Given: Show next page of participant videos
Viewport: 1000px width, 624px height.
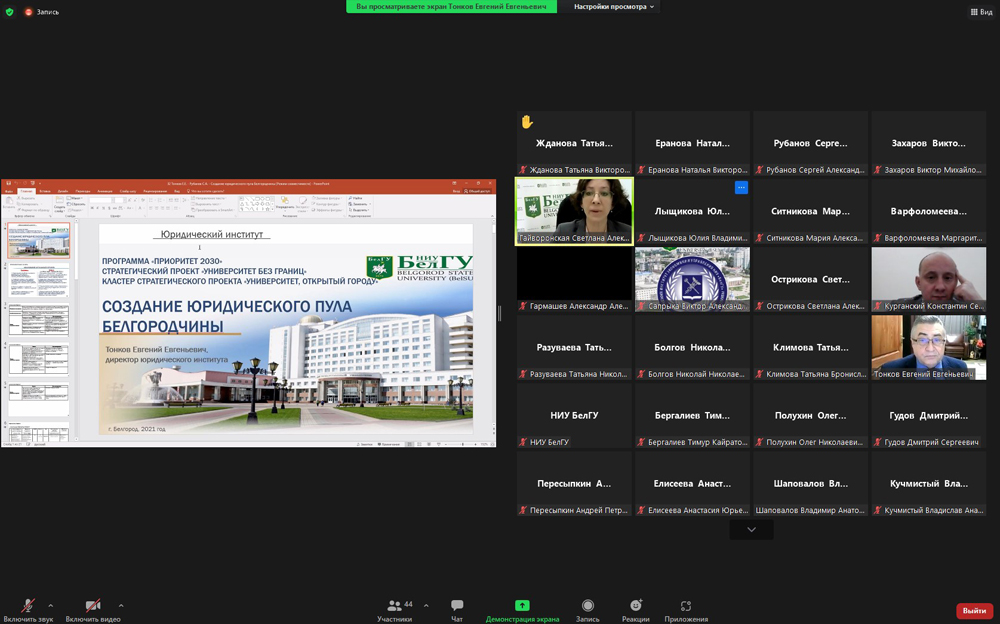Looking at the screenshot, I should pos(751,530).
